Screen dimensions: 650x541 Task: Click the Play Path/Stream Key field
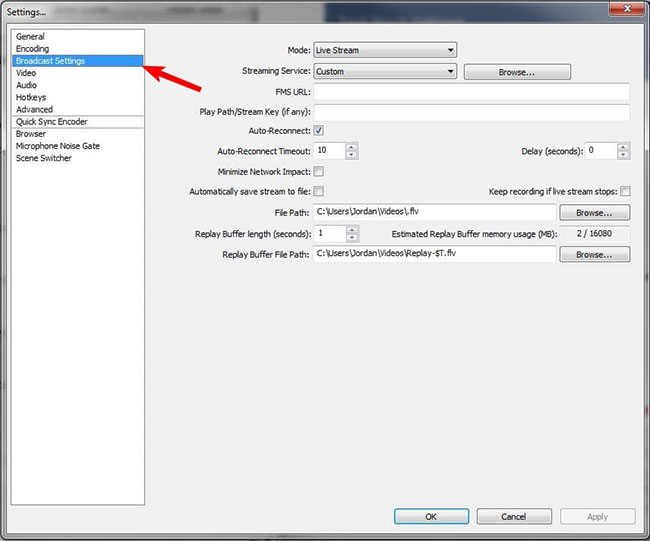tap(472, 112)
